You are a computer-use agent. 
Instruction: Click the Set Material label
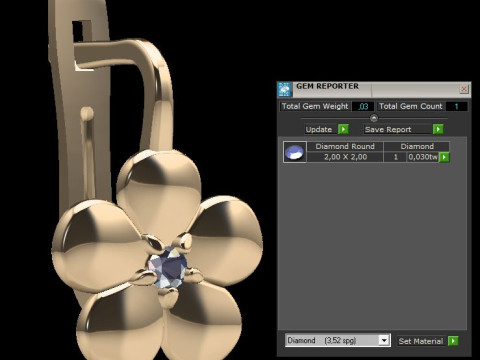(421, 341)
